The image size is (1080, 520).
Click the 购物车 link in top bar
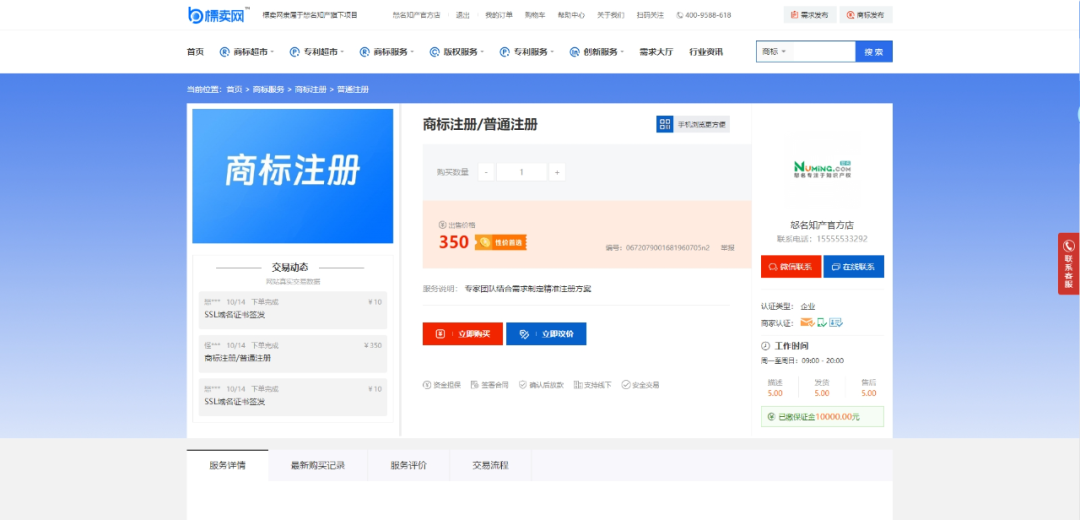click(535, 15)
